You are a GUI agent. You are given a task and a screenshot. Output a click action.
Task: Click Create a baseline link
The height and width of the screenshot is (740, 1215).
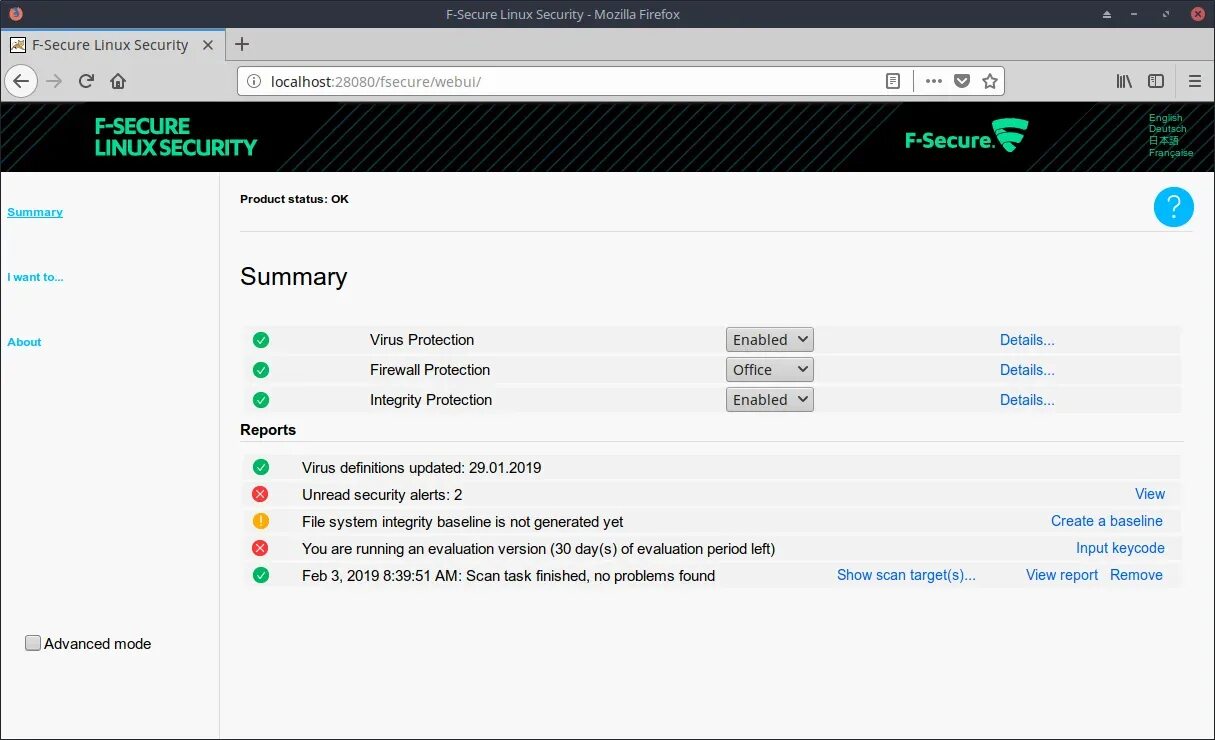(x=1107, y=521)
